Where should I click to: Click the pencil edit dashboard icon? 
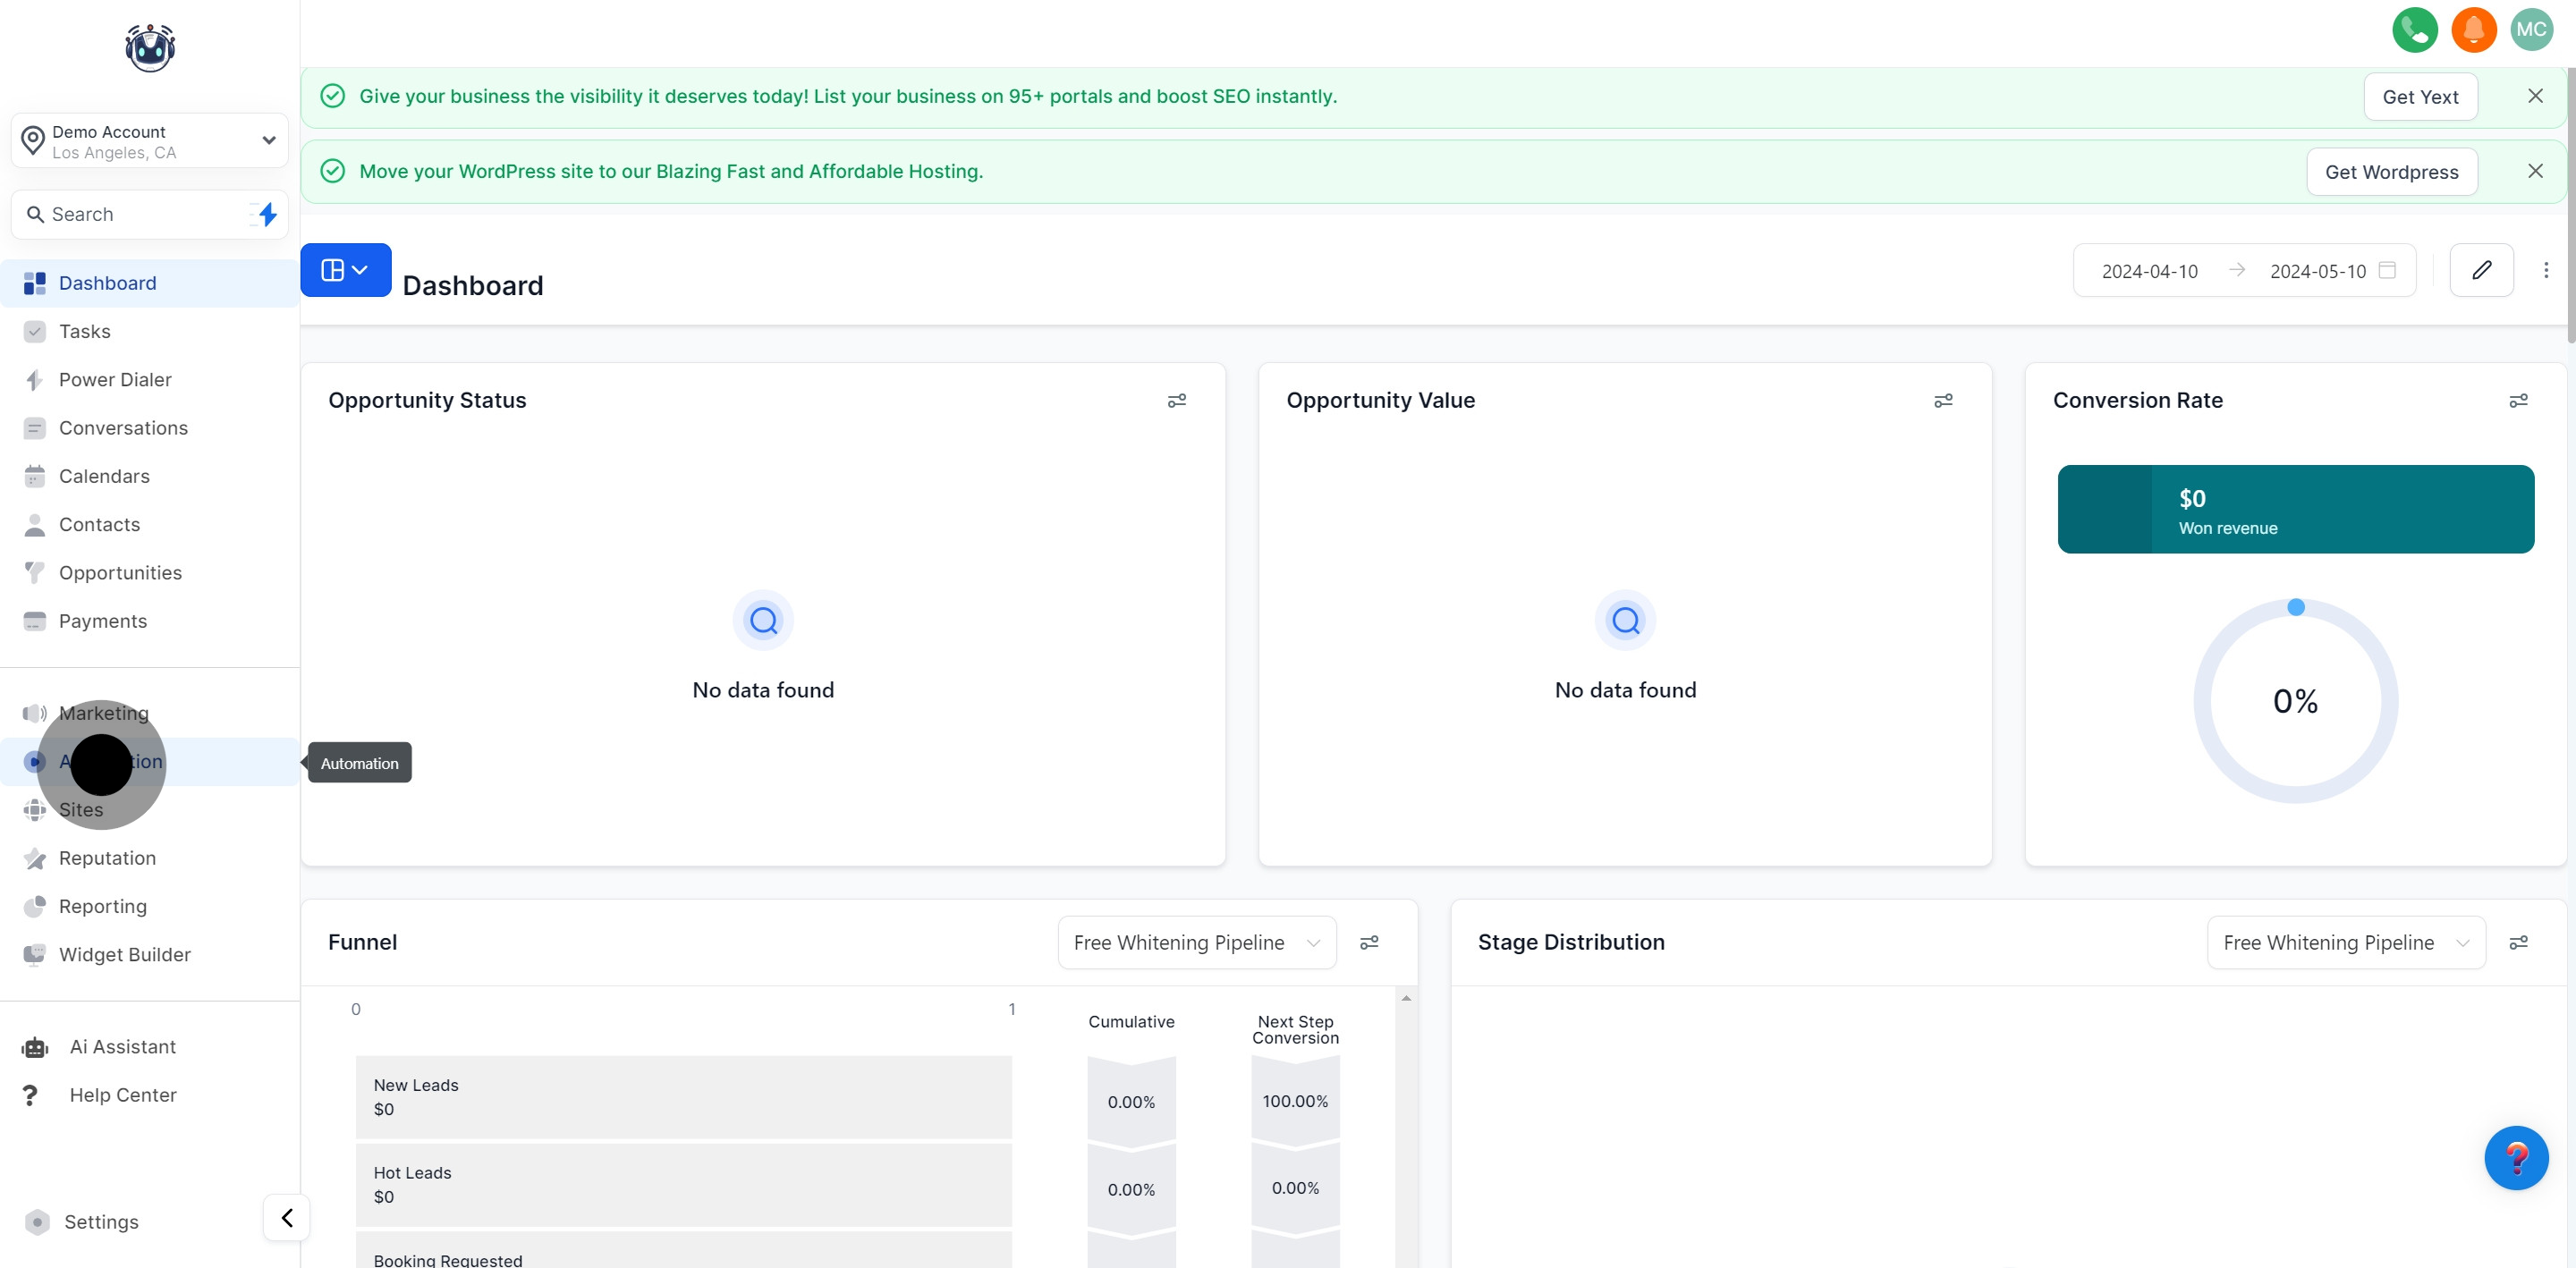[x=2481, y=270]
